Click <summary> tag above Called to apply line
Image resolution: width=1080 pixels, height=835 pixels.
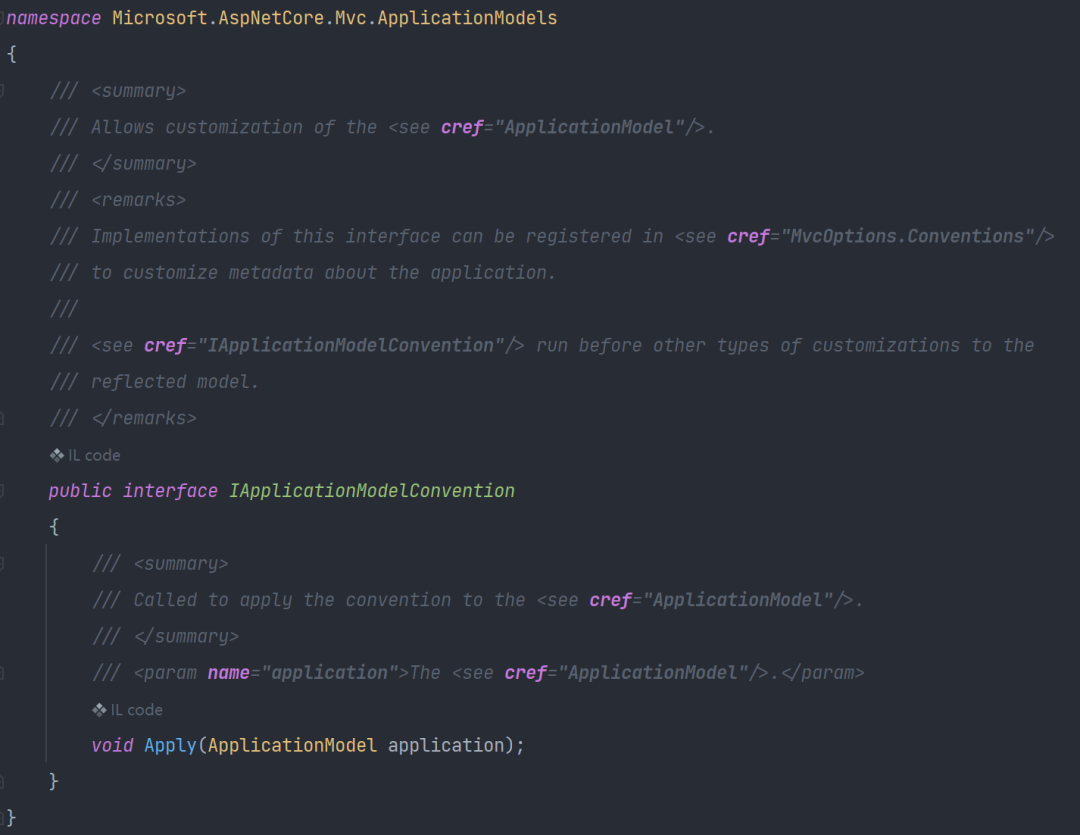point(181,564)
